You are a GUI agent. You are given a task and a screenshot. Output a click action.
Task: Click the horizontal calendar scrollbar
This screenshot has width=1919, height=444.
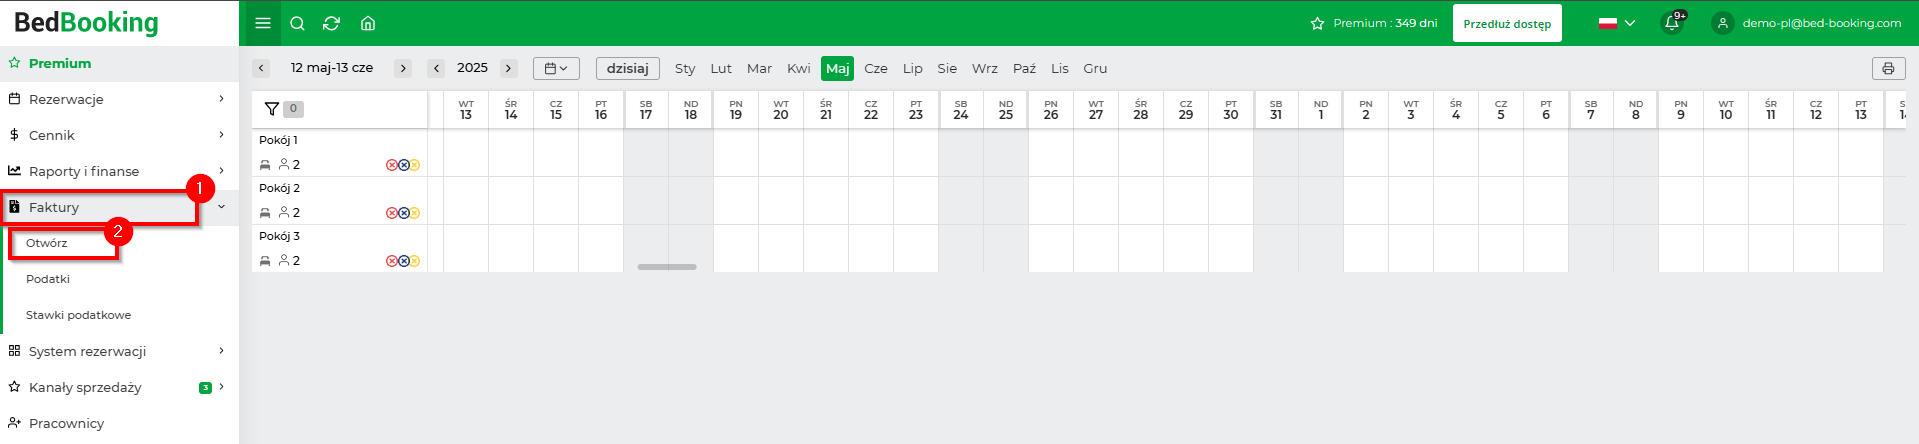click(x=667, y=267)
